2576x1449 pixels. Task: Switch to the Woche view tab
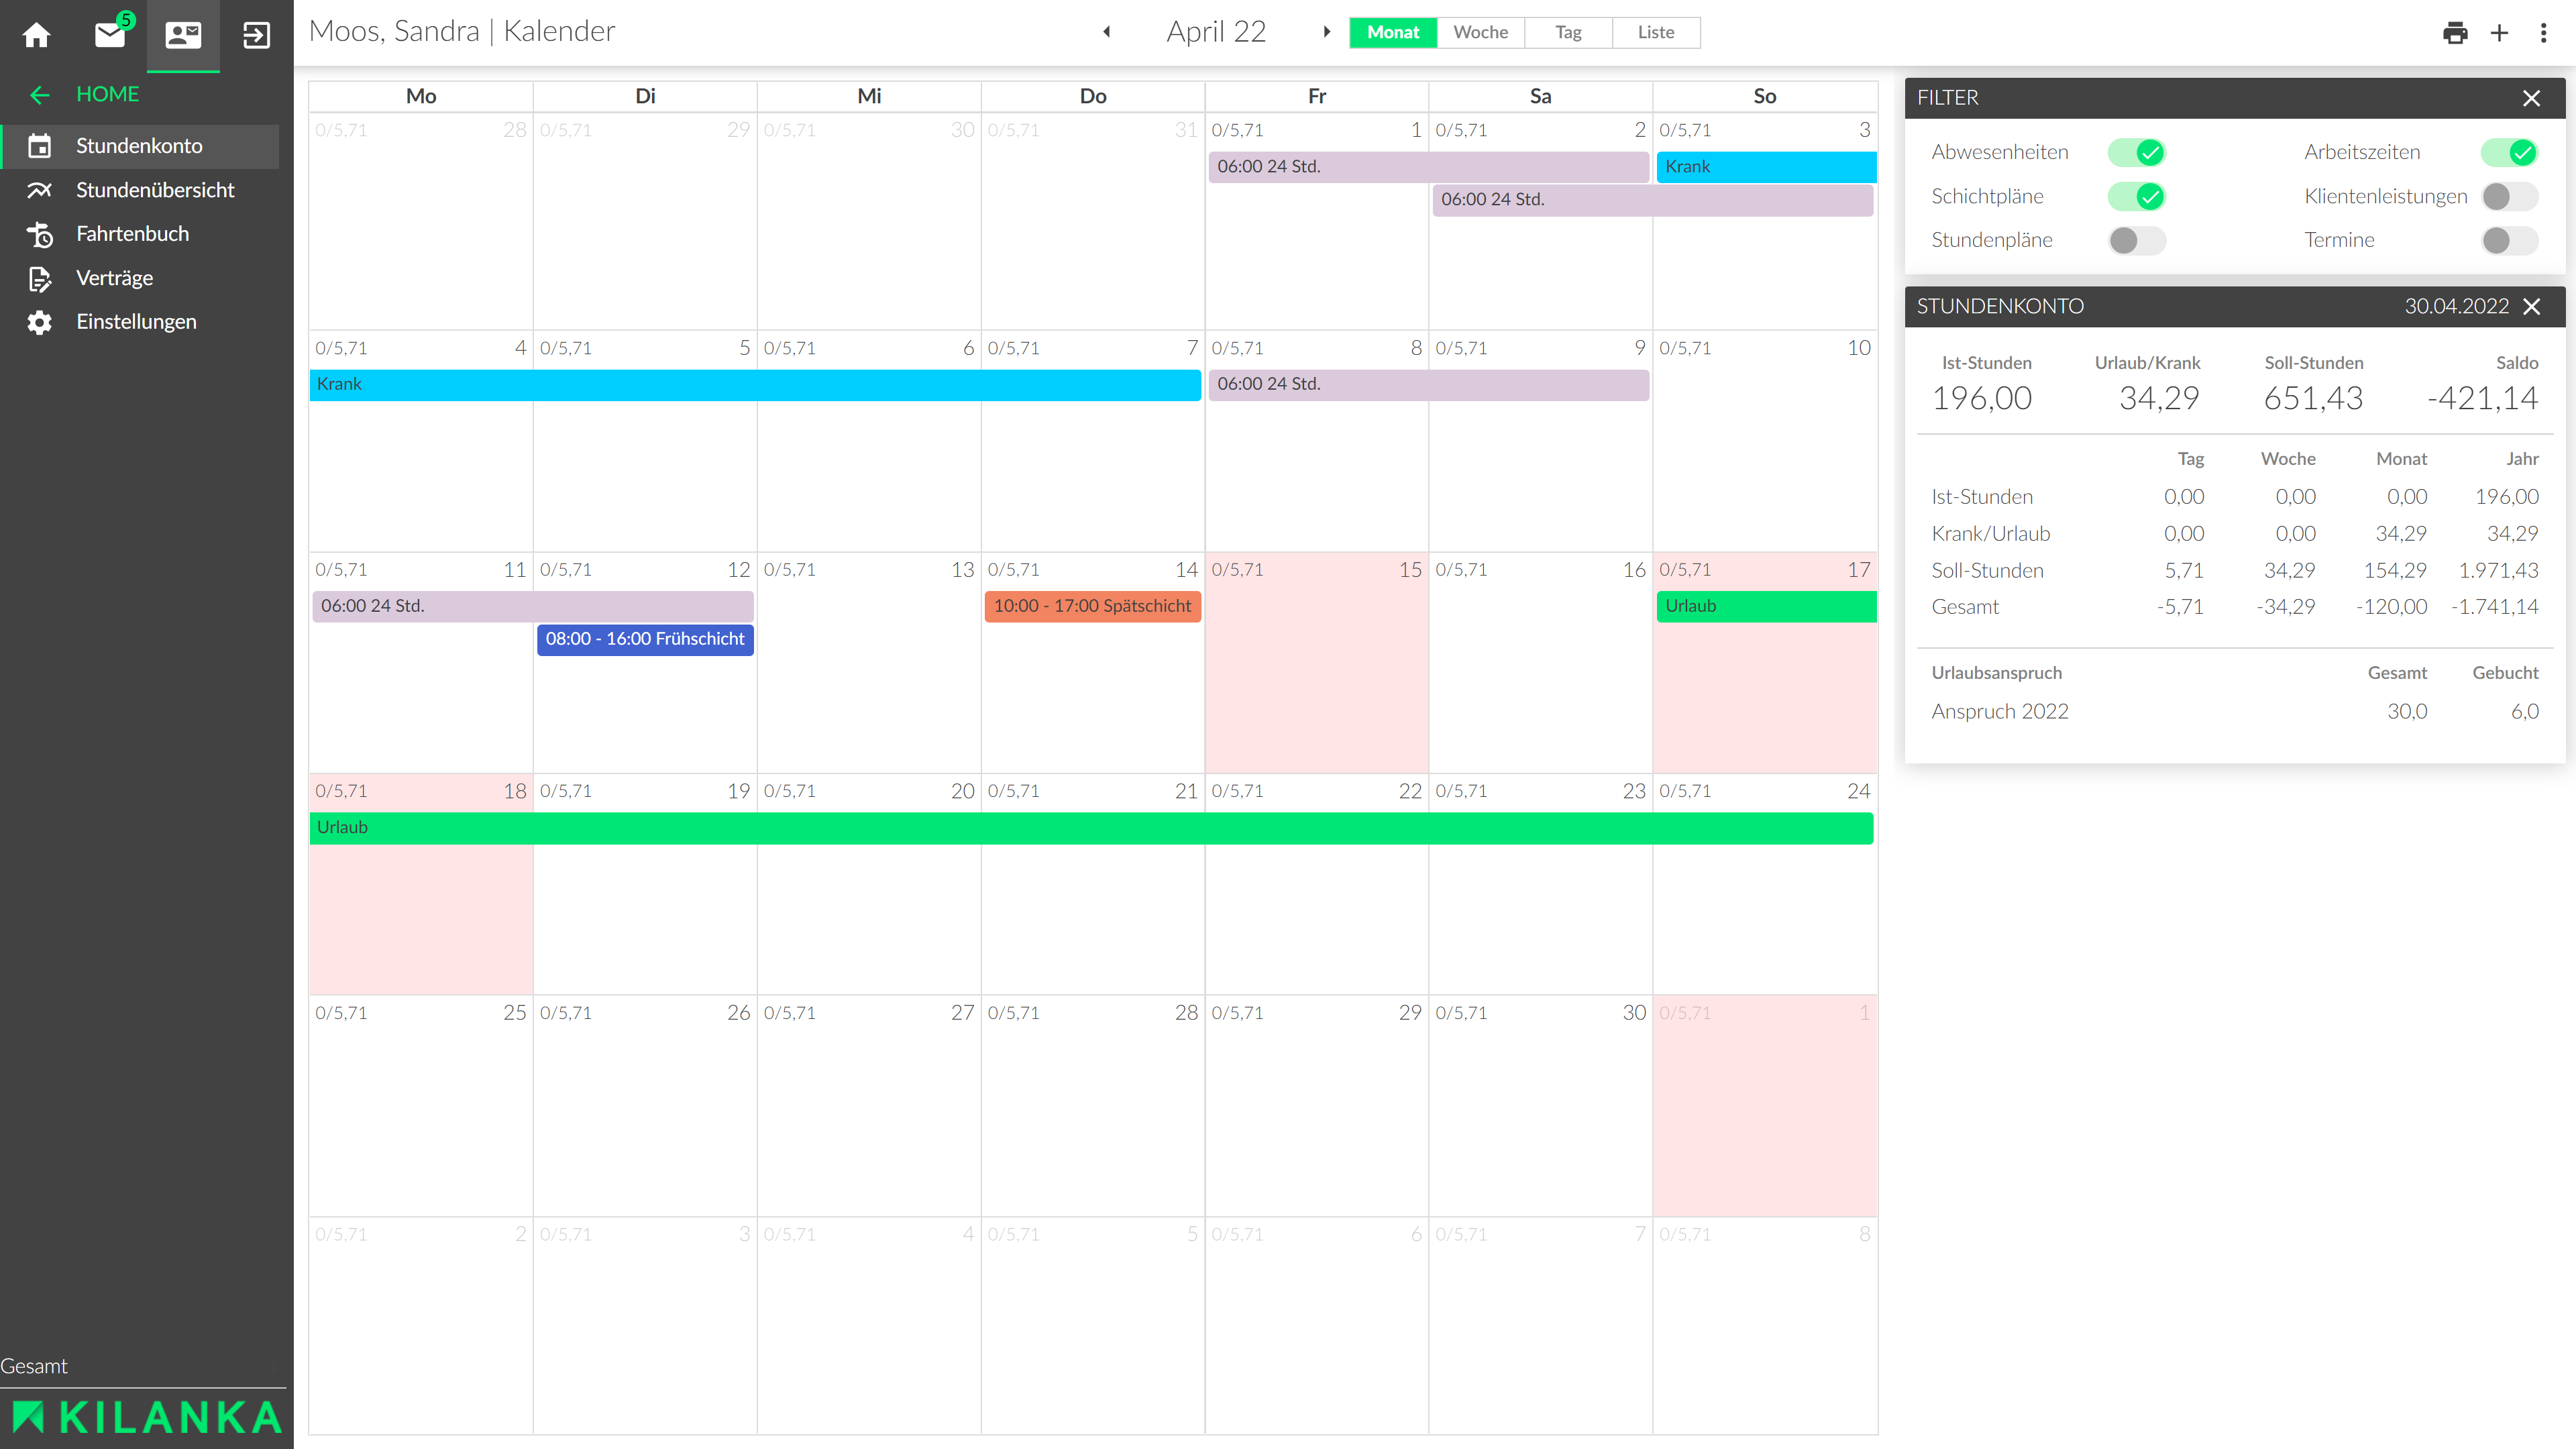tap(1480, 32)
